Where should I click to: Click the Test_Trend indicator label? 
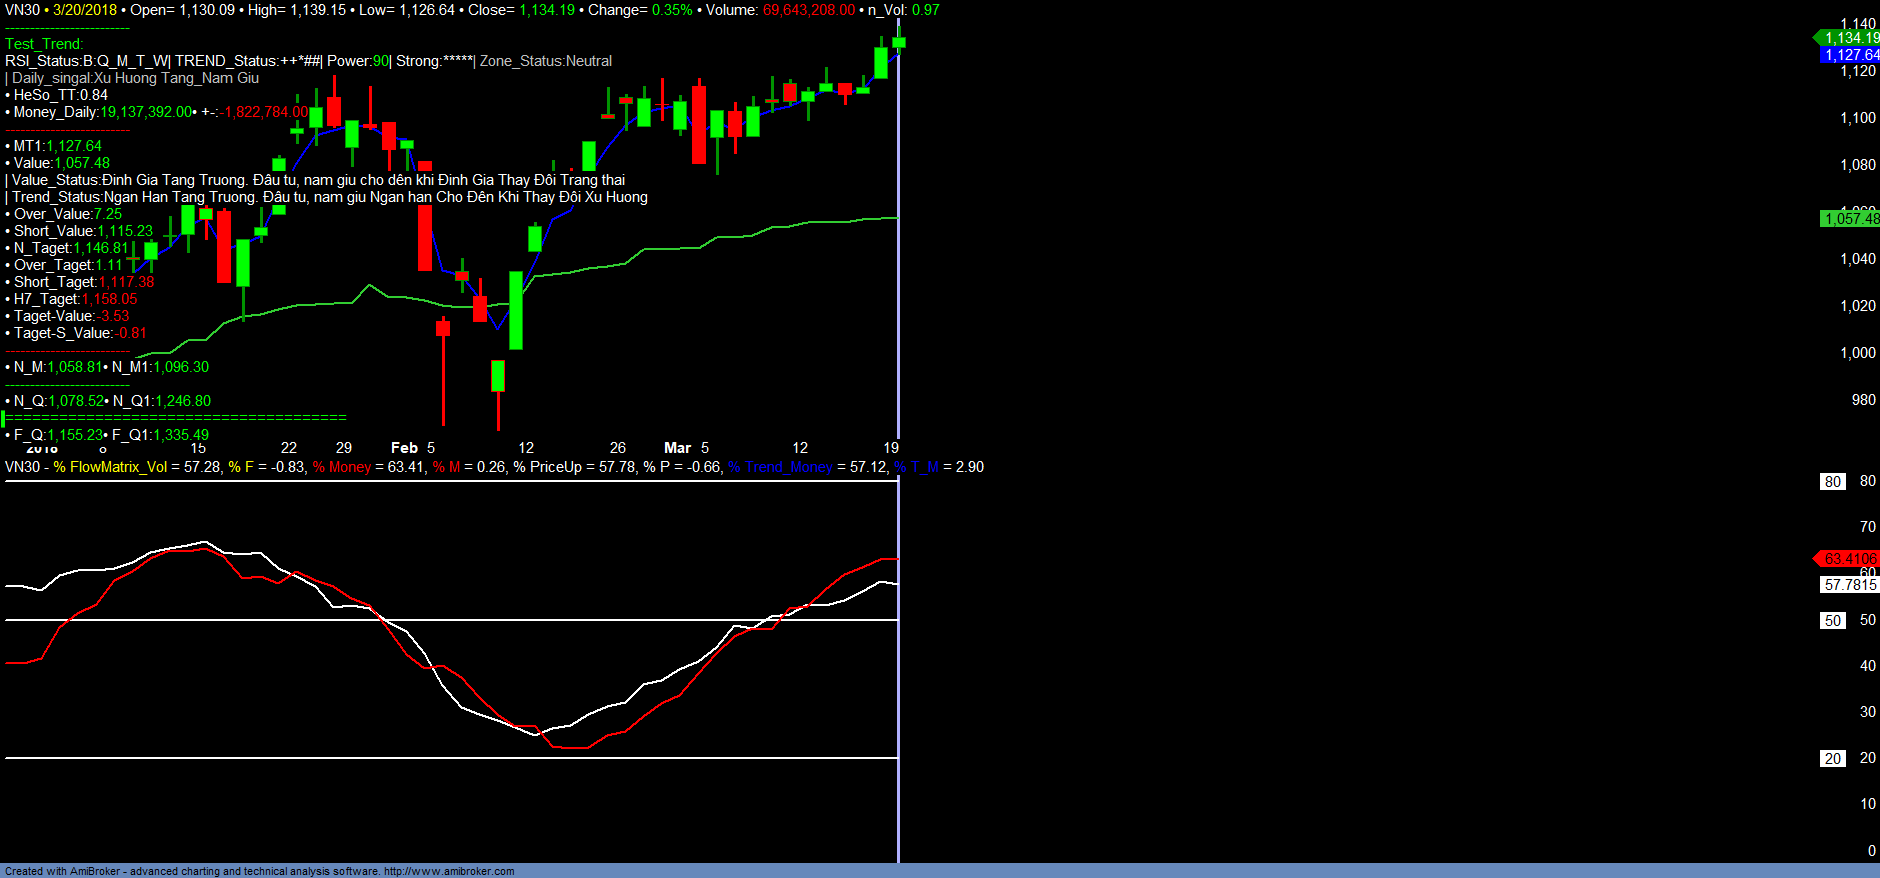44,44
